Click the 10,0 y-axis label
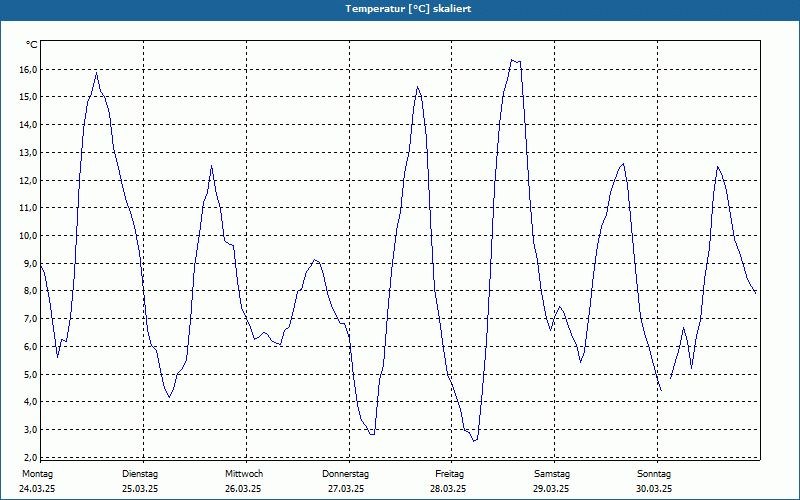The width and height of the screenshot is (800, 500). tap(27, 235)
